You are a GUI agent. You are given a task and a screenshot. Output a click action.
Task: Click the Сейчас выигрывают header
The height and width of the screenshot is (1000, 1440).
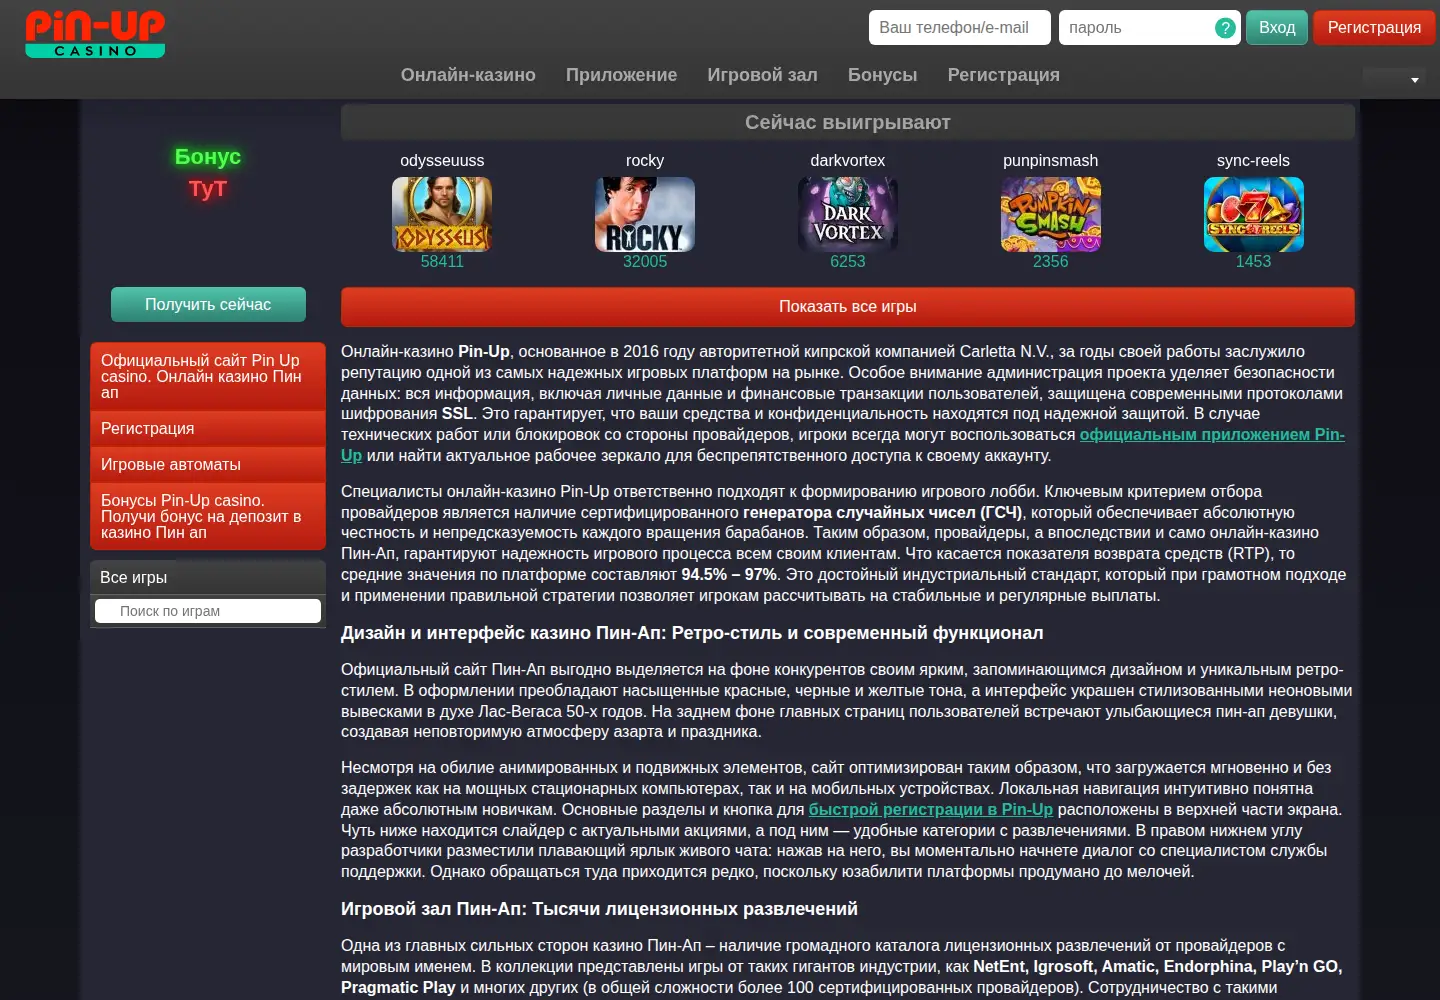pos(848,122)
